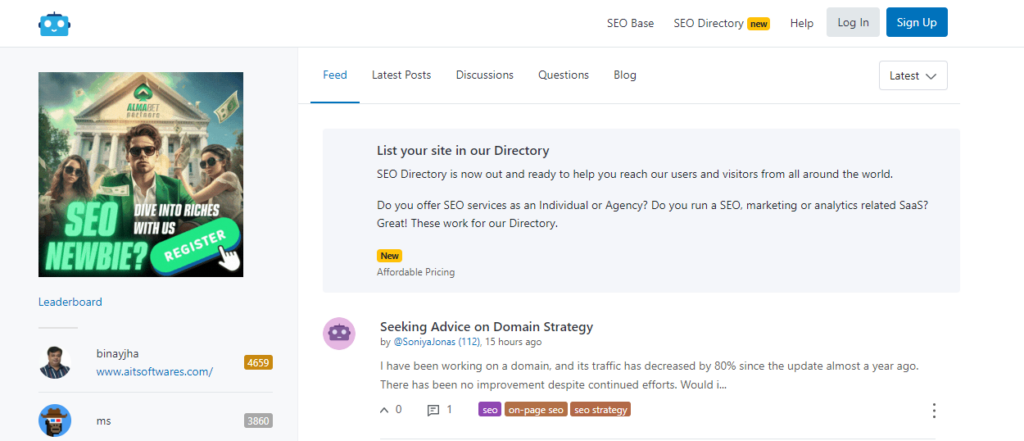Click the Sign Up button
This screenshot has width=1024, height=441.
tap(916, 23)
